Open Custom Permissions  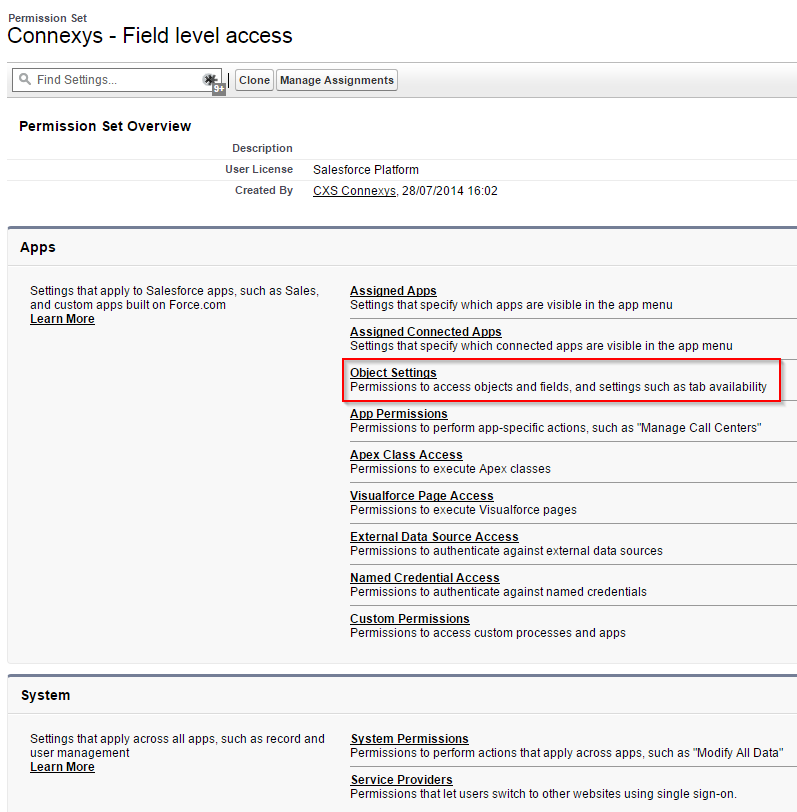click(x=410, y=618)
